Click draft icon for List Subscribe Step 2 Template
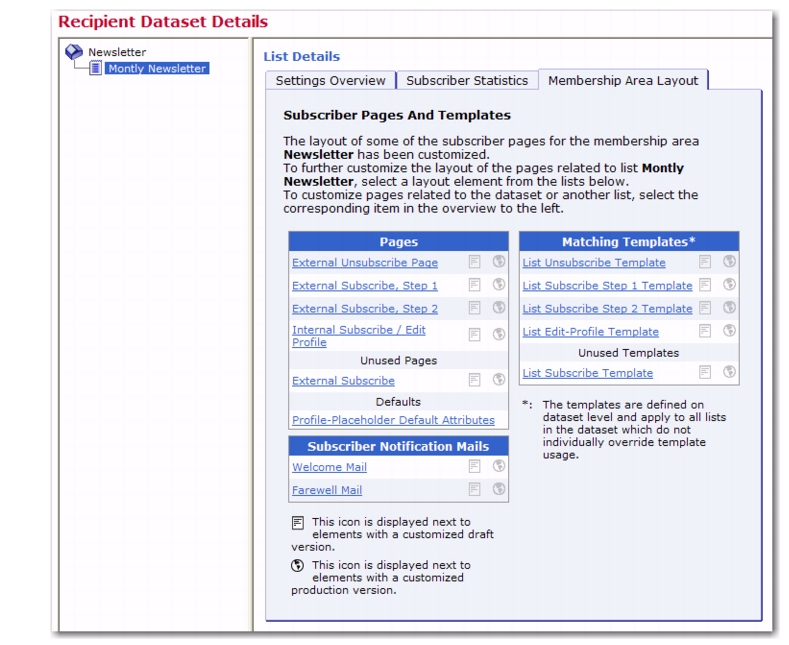 705,308
